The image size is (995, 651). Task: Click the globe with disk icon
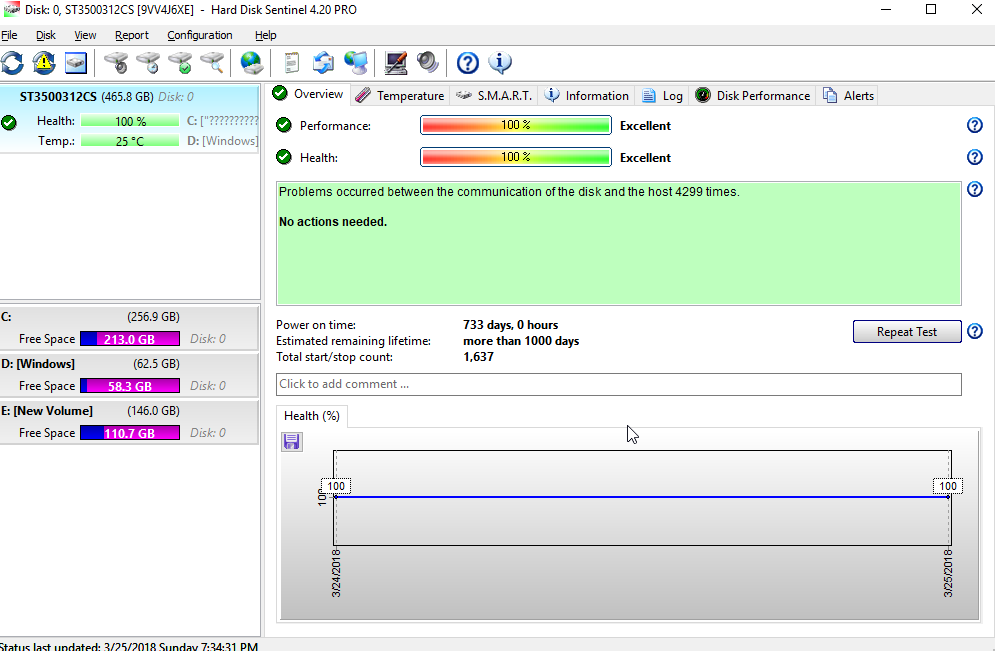pyautogui.click(x=251, y=63)
